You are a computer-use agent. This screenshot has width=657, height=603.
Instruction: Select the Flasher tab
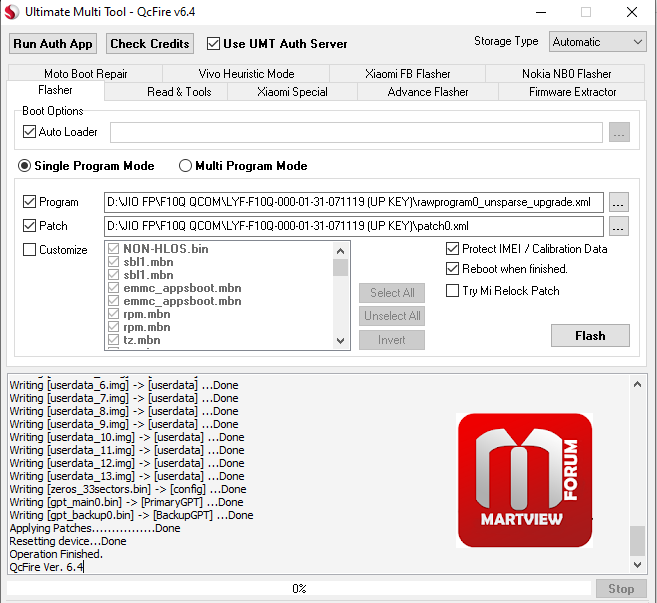(x=55, y=90)
